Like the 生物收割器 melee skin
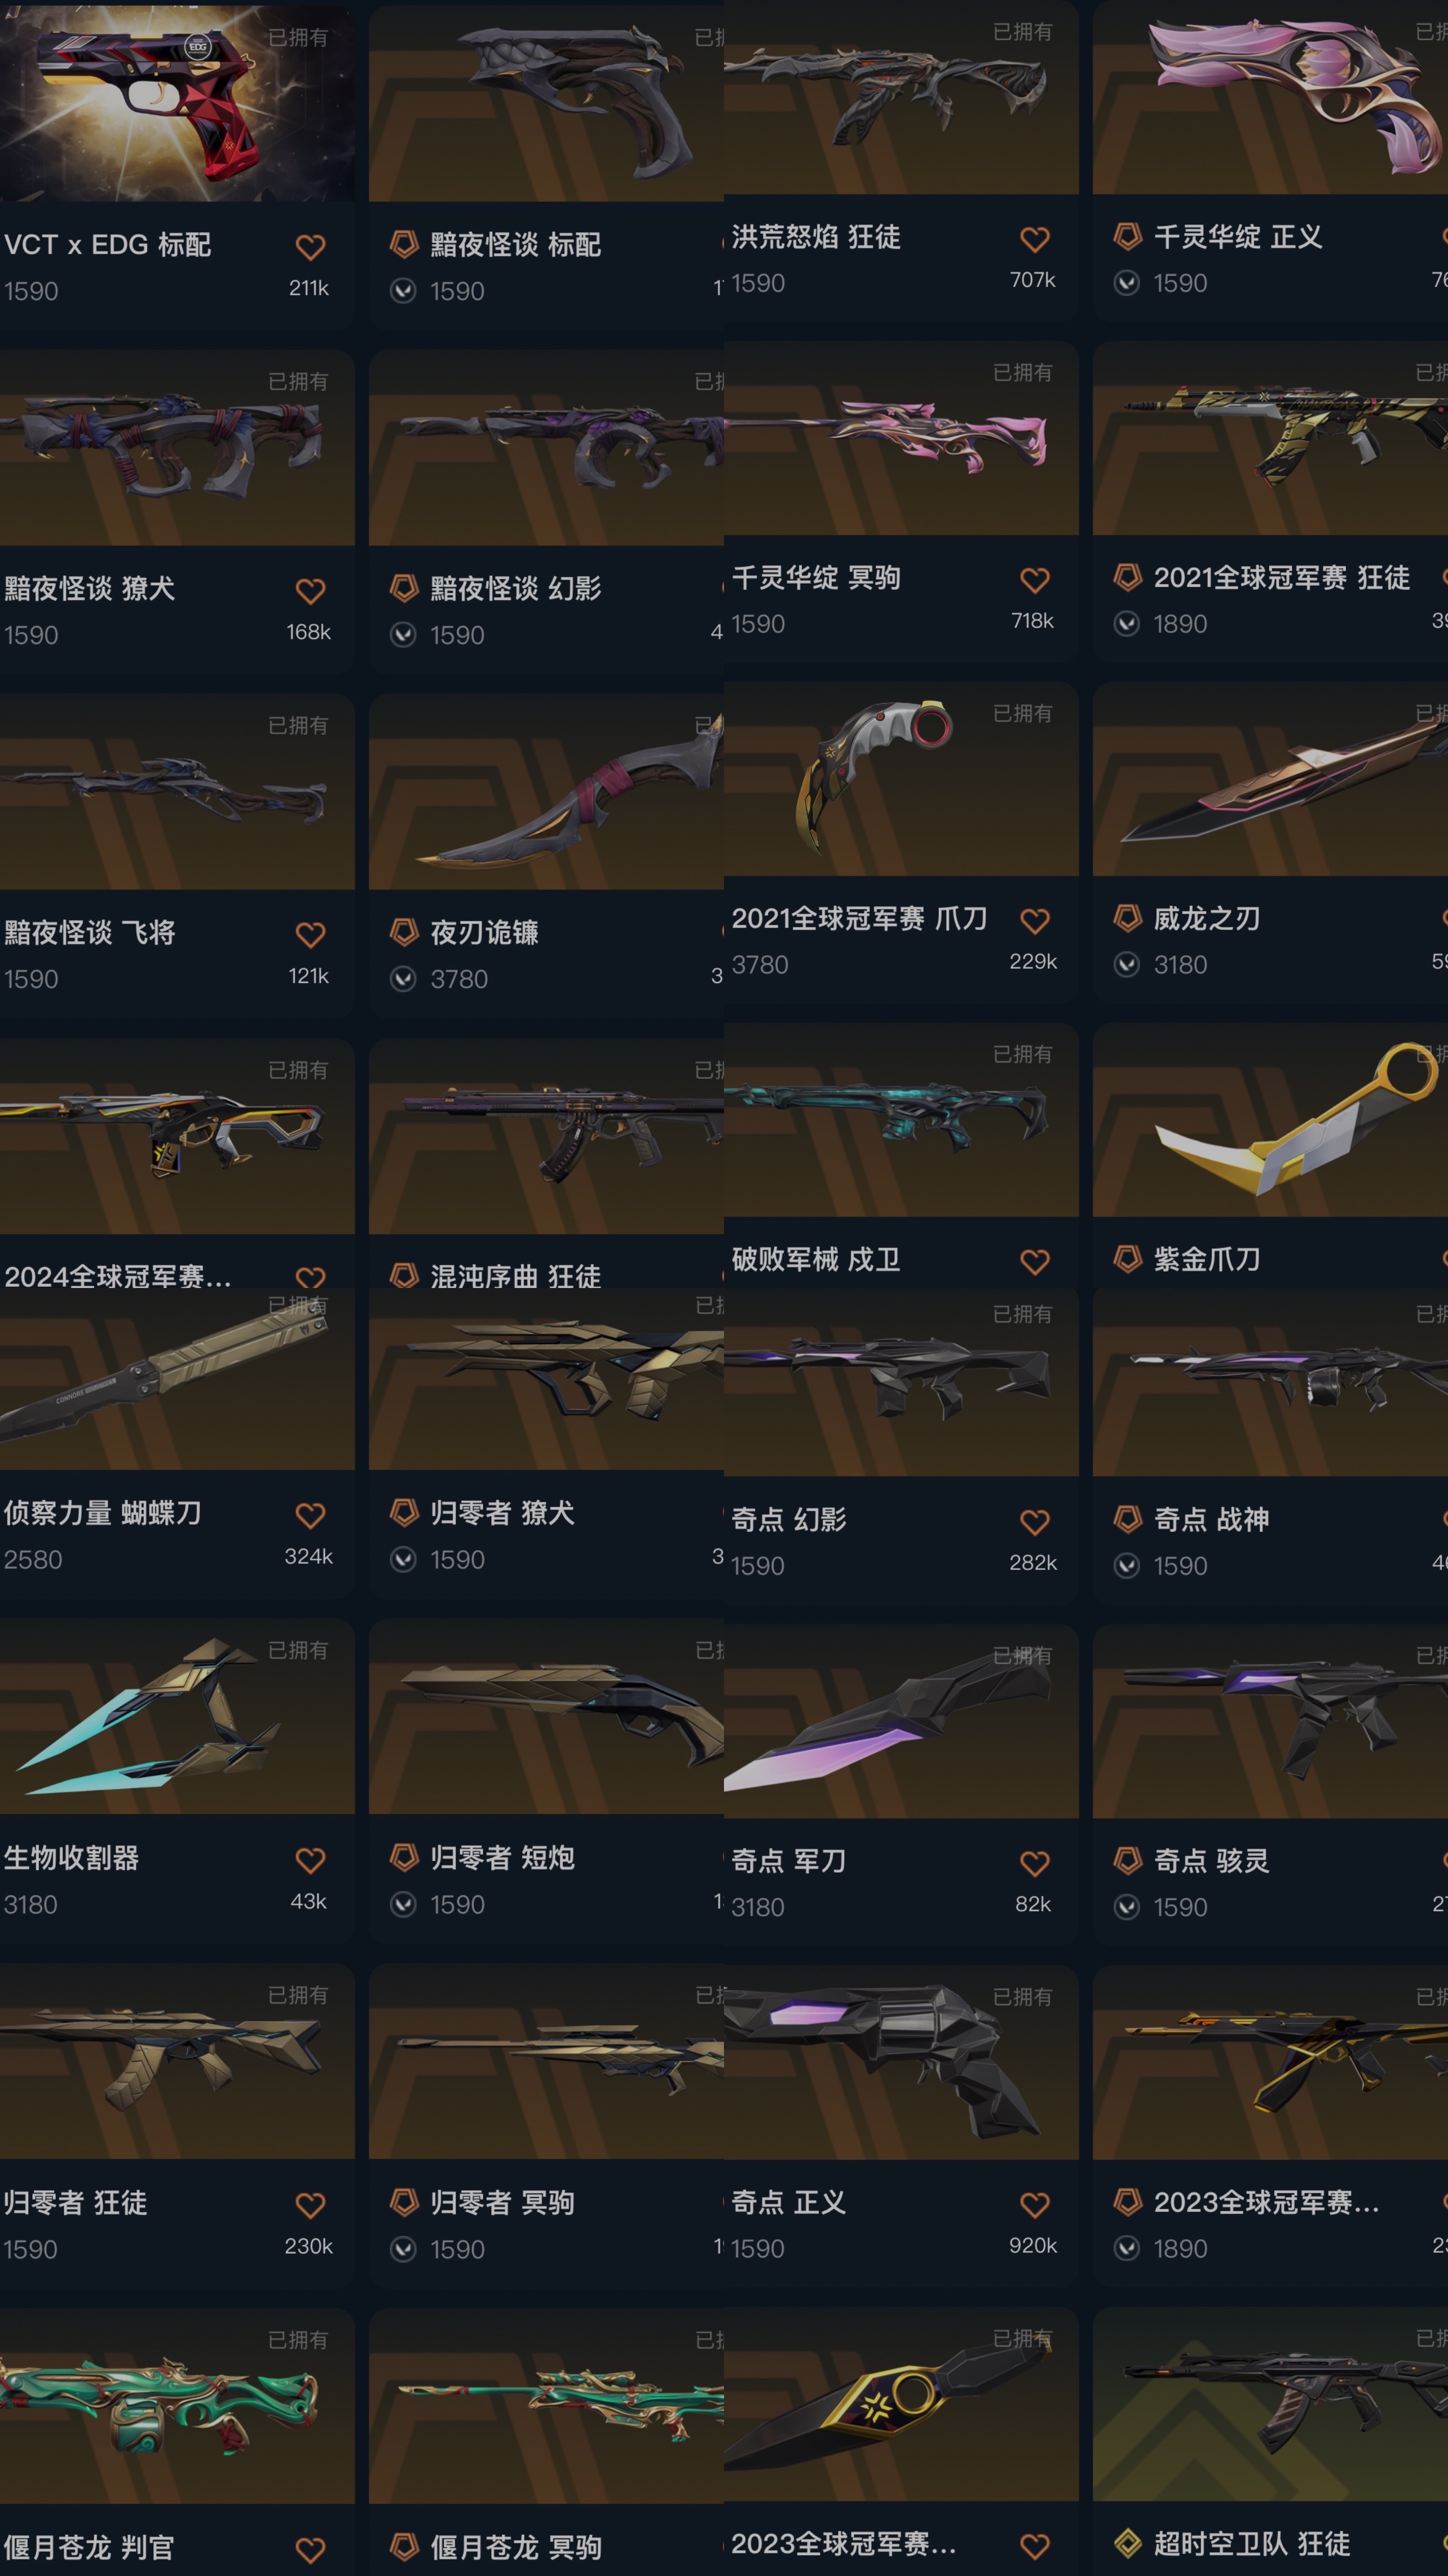The width and height of the screenshot is (1448, 2576). click(310, 1861)
